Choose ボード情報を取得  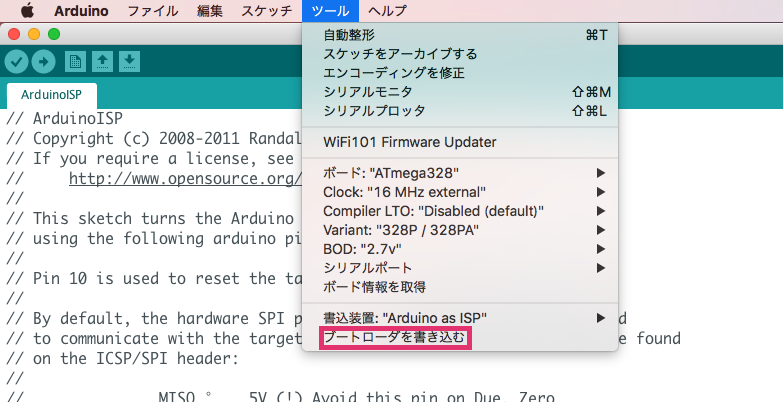point(460,287)
